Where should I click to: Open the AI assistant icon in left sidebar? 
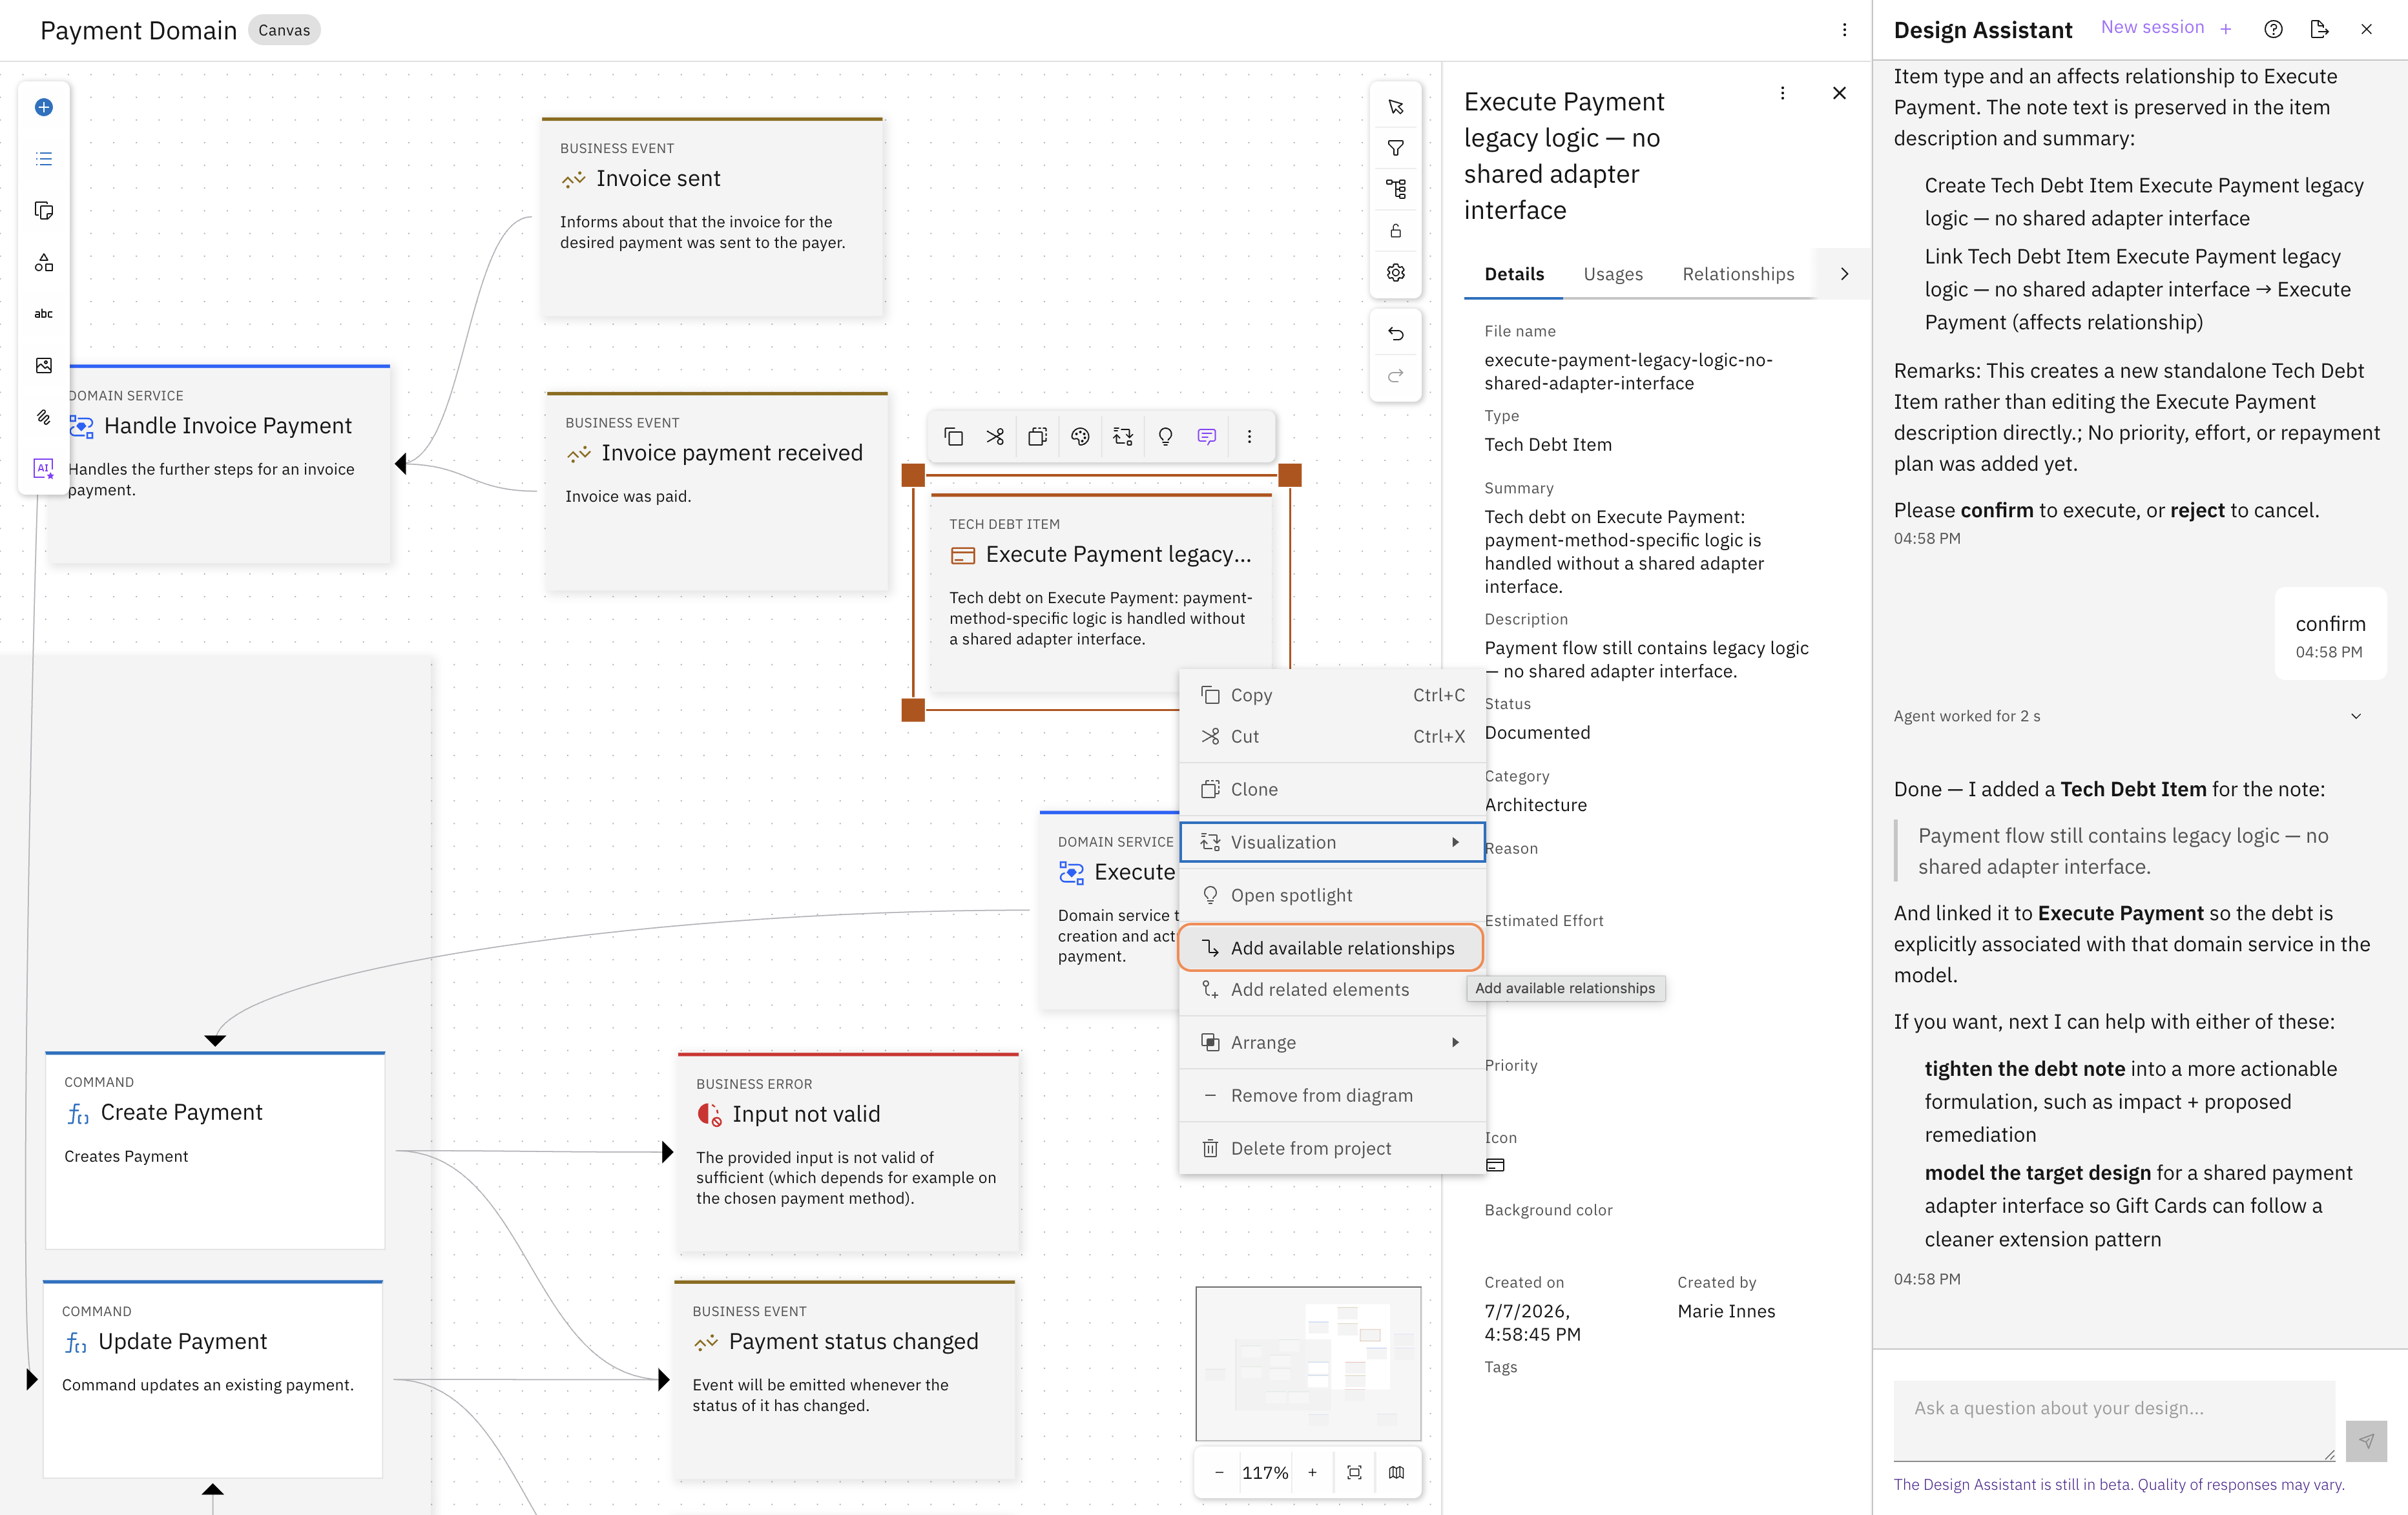tap(44, 468)
